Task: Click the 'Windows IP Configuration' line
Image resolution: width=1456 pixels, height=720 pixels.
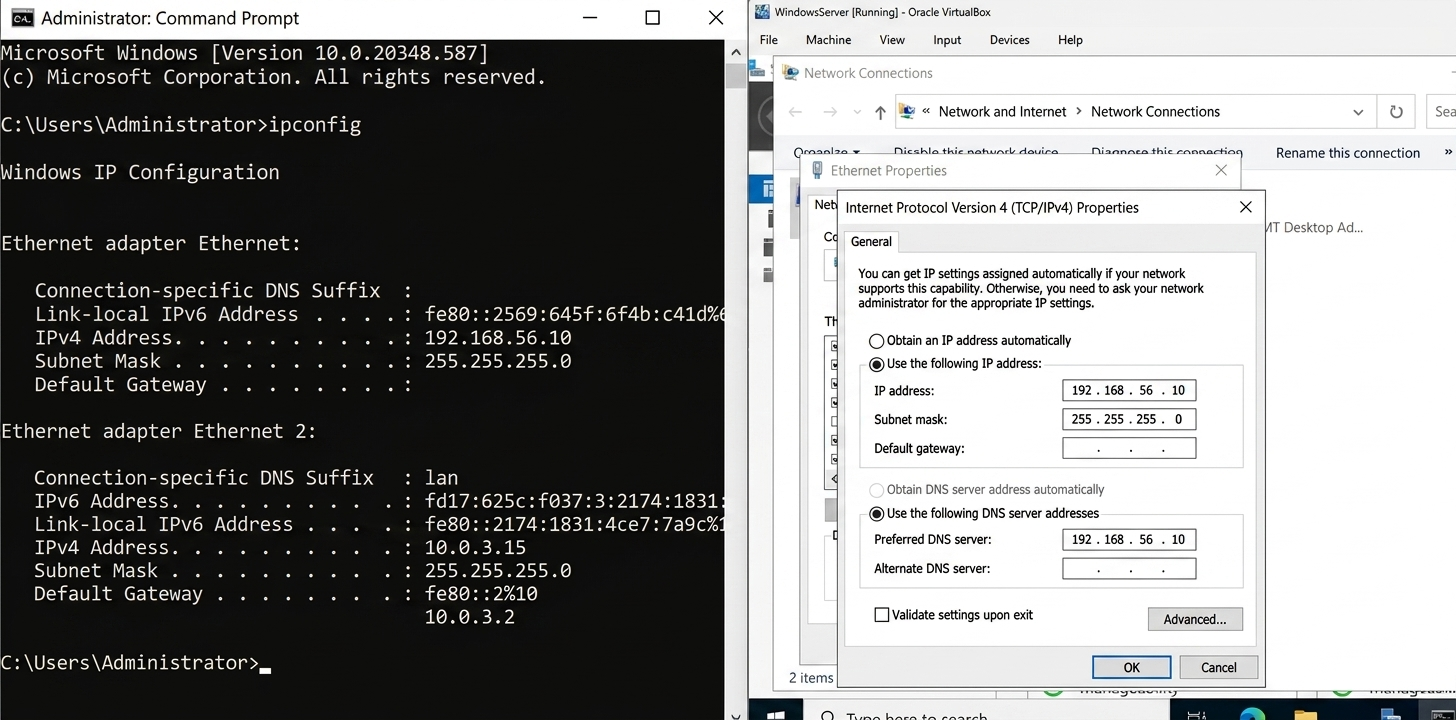Action: [140, 172]
